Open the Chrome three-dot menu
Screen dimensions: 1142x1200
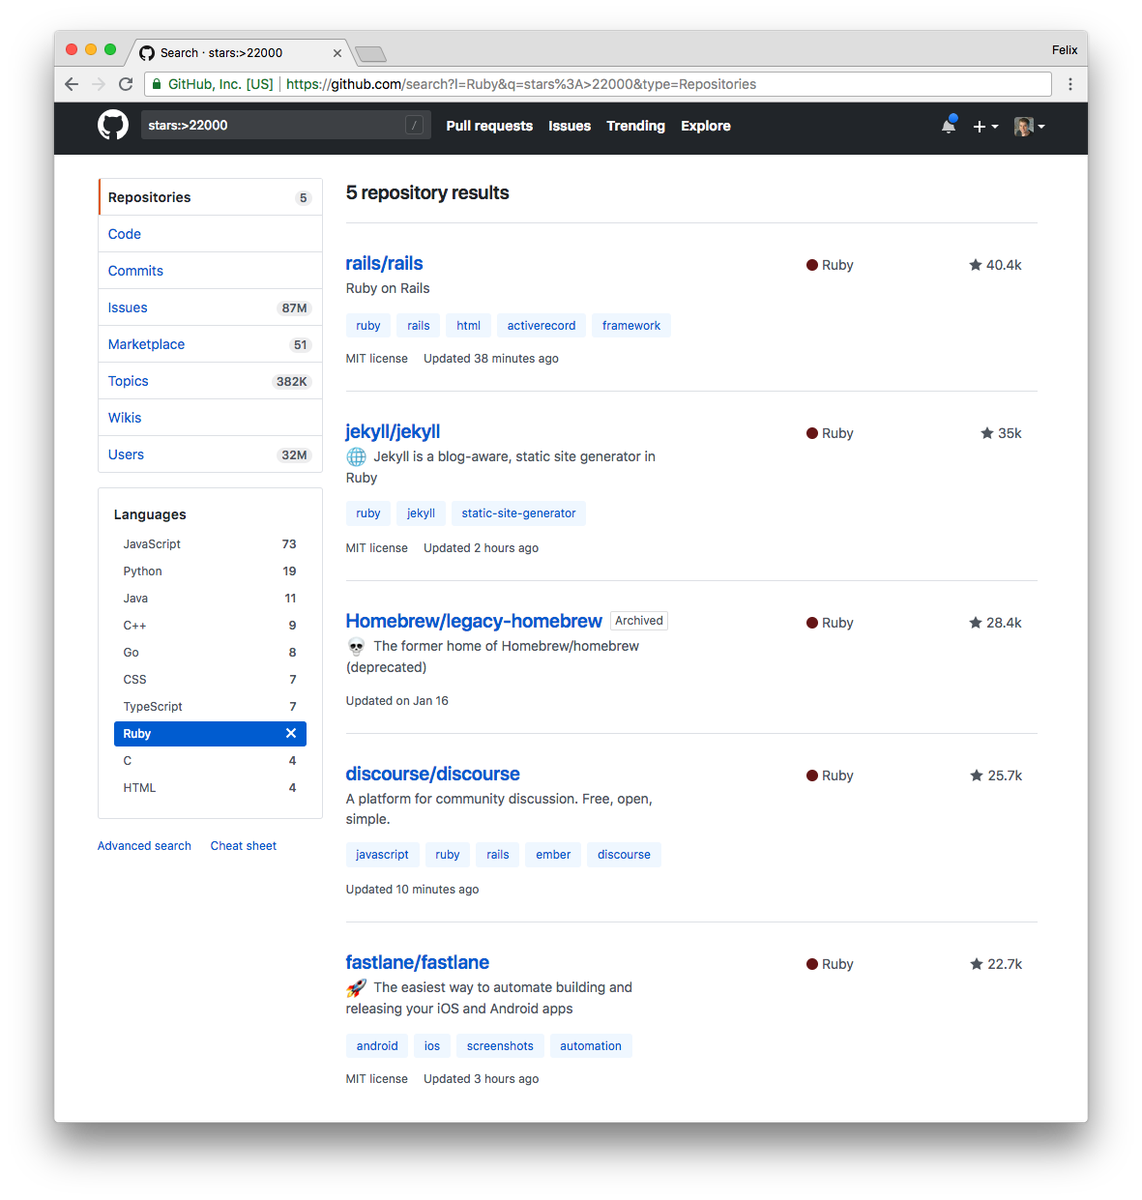1070,84
